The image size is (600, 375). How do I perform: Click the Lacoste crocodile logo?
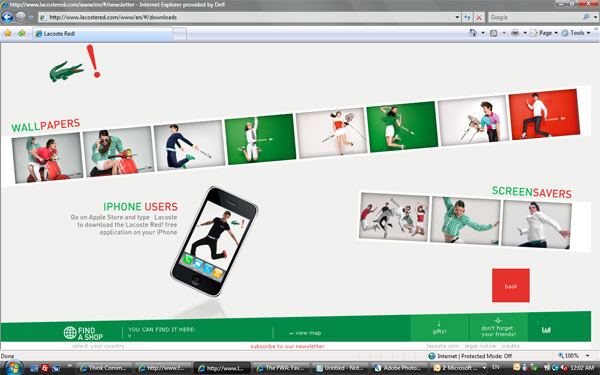[x=66, y=71]
